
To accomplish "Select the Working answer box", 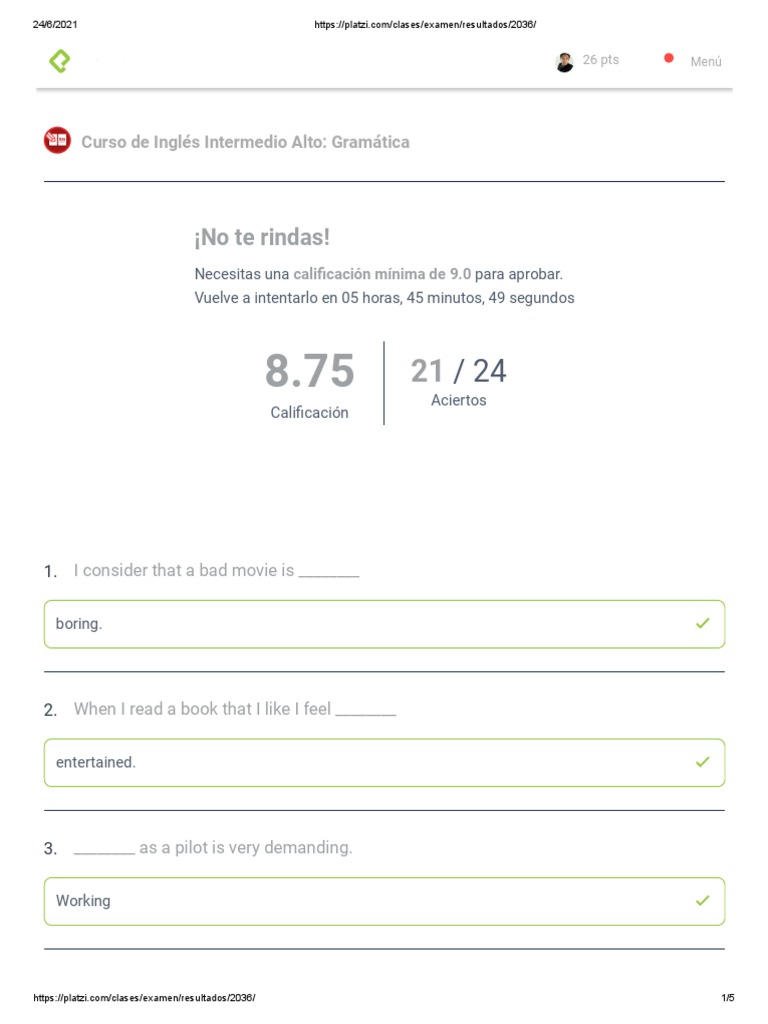I will pyautogui.click(x=385, y=901).
